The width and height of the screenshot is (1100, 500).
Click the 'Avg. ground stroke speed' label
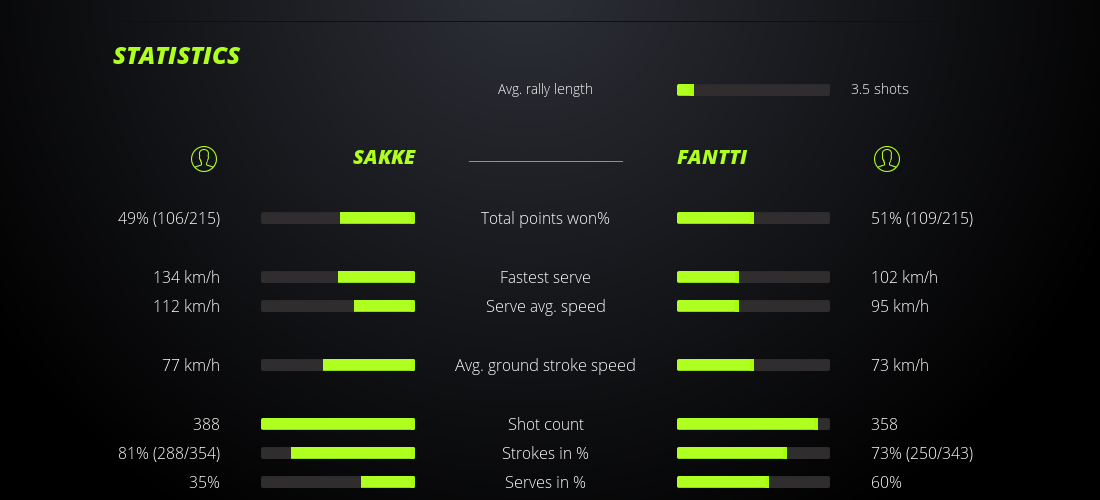(x=545, y=365)
